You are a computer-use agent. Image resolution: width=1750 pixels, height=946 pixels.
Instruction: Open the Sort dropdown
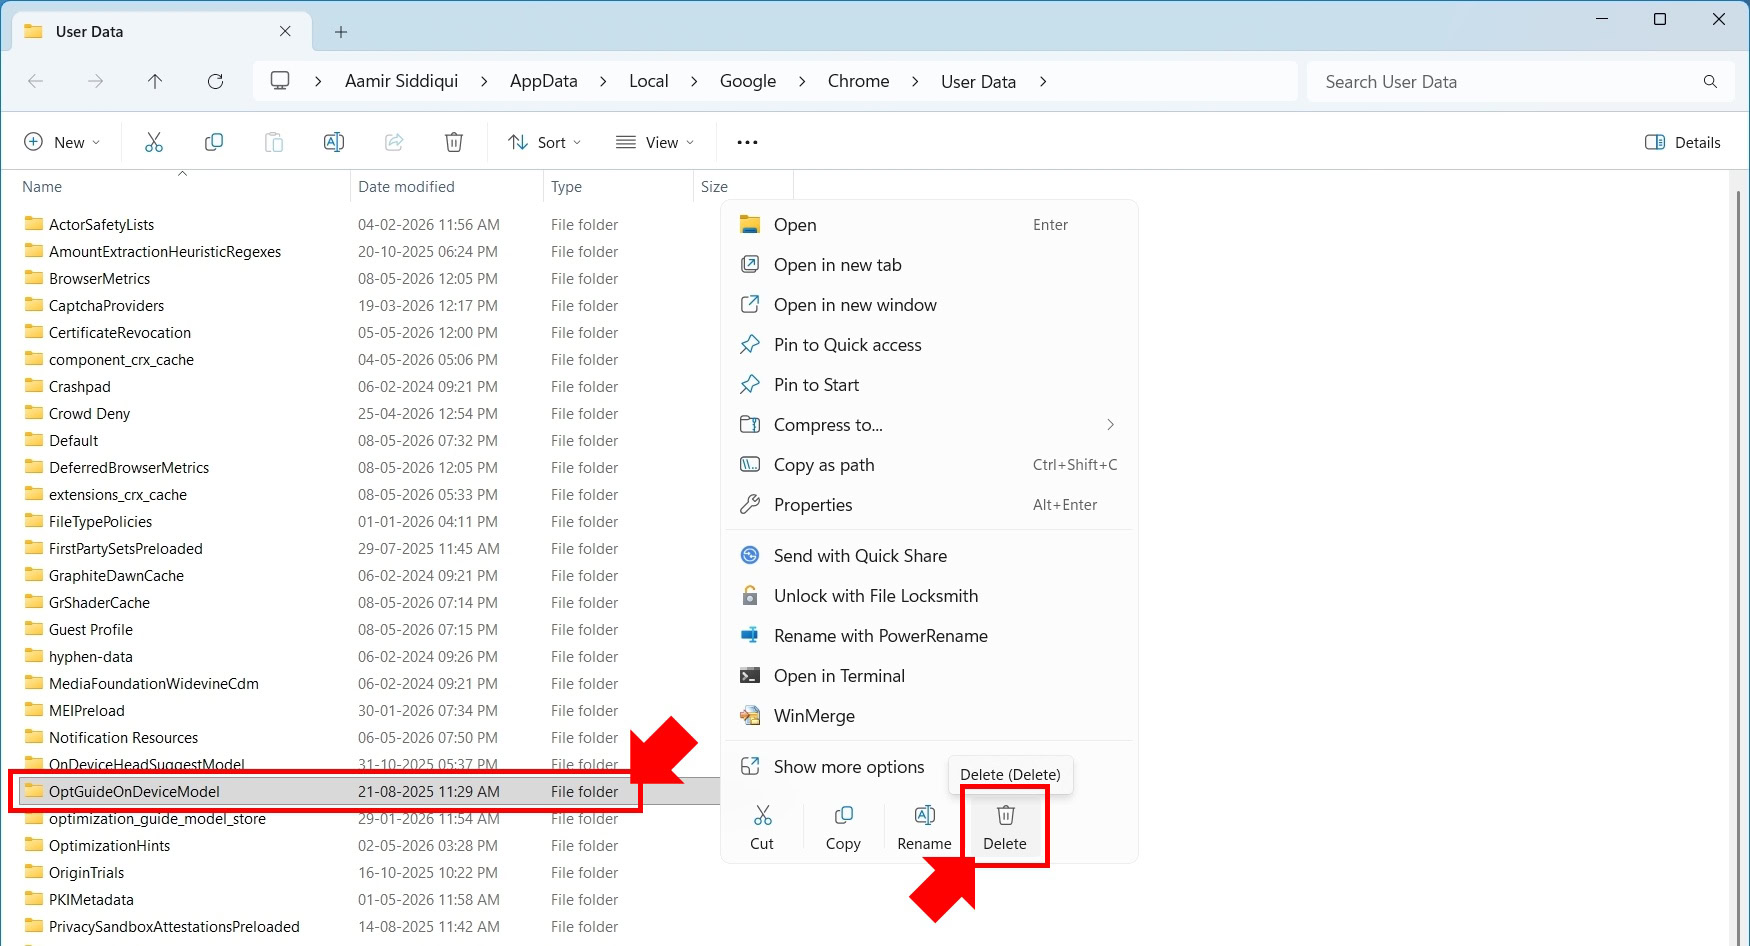pos(545,142)
